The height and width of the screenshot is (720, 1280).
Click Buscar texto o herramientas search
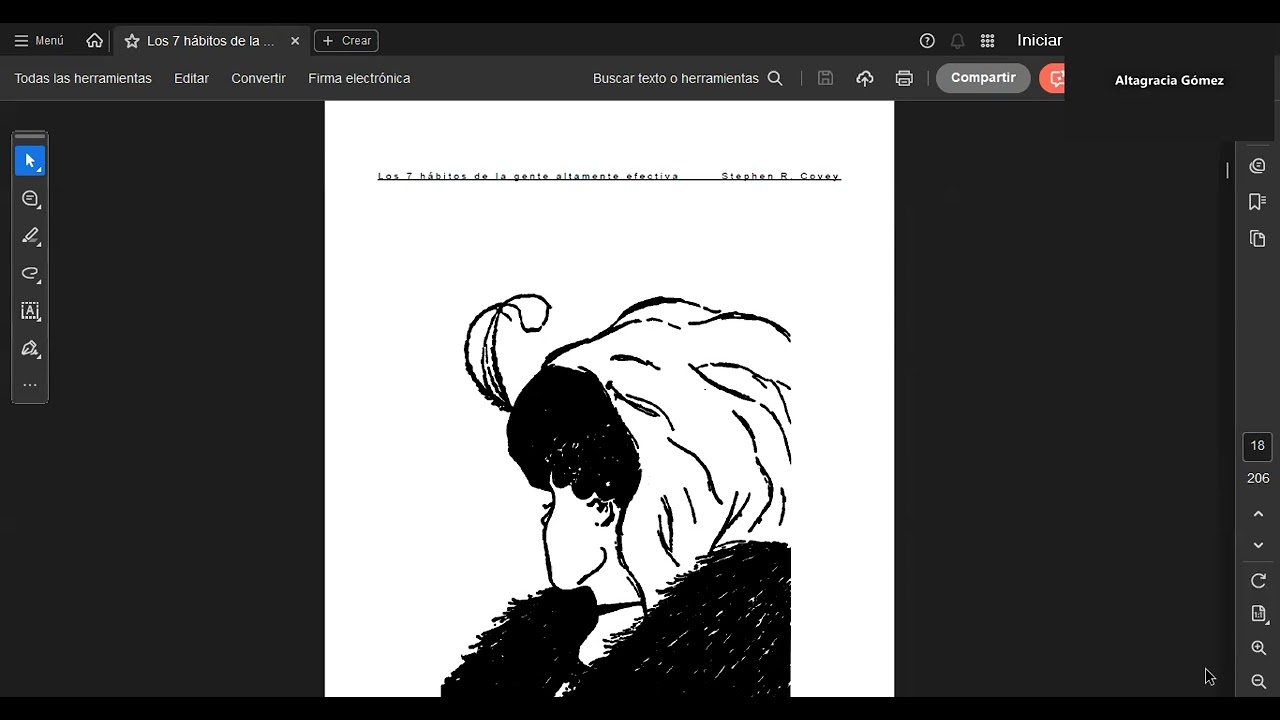[688, 78]
